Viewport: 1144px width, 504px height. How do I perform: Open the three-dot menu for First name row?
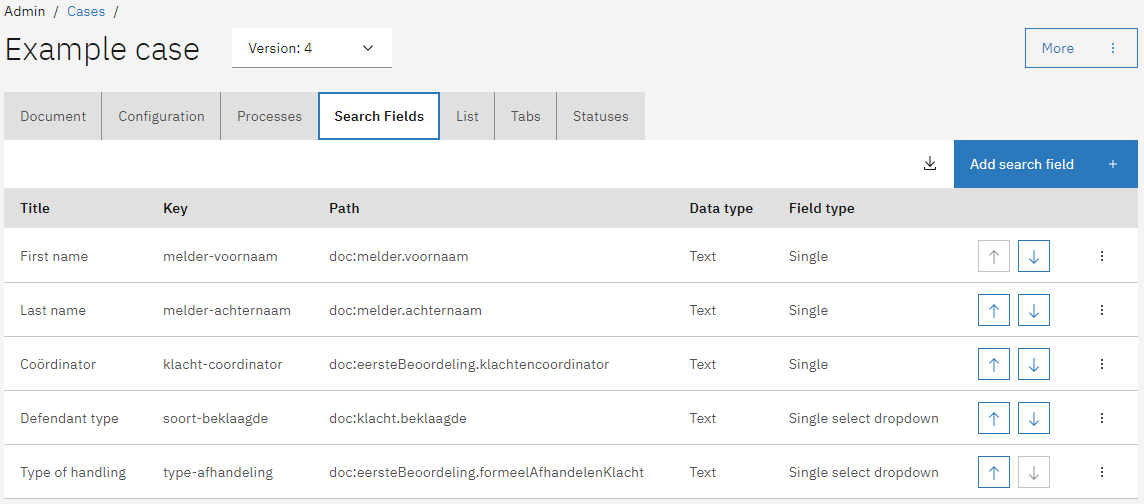pos(1102,256)
